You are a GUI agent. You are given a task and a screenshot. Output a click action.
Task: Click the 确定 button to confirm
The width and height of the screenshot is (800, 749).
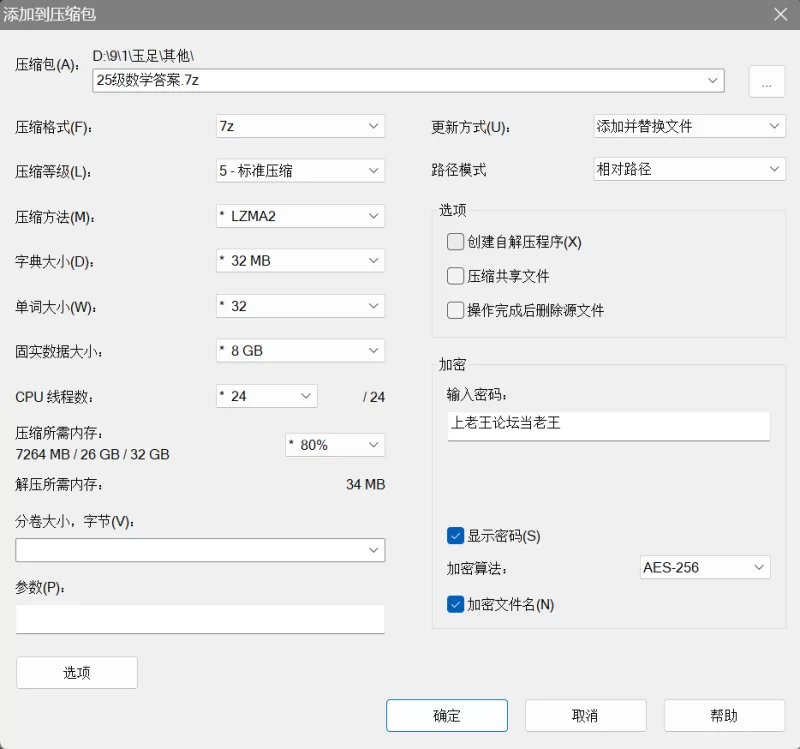point(447,715)
